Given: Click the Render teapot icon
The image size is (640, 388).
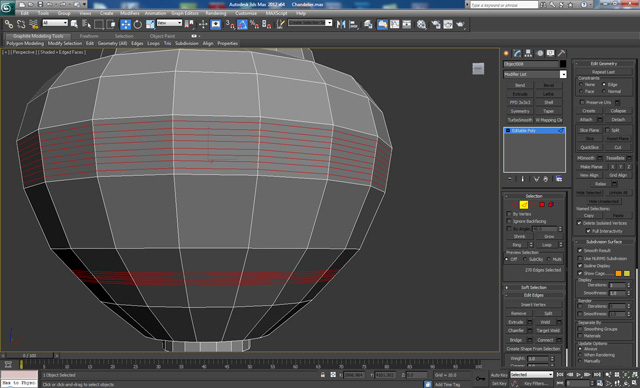Looking at the screenshot, I should point(461,24).
